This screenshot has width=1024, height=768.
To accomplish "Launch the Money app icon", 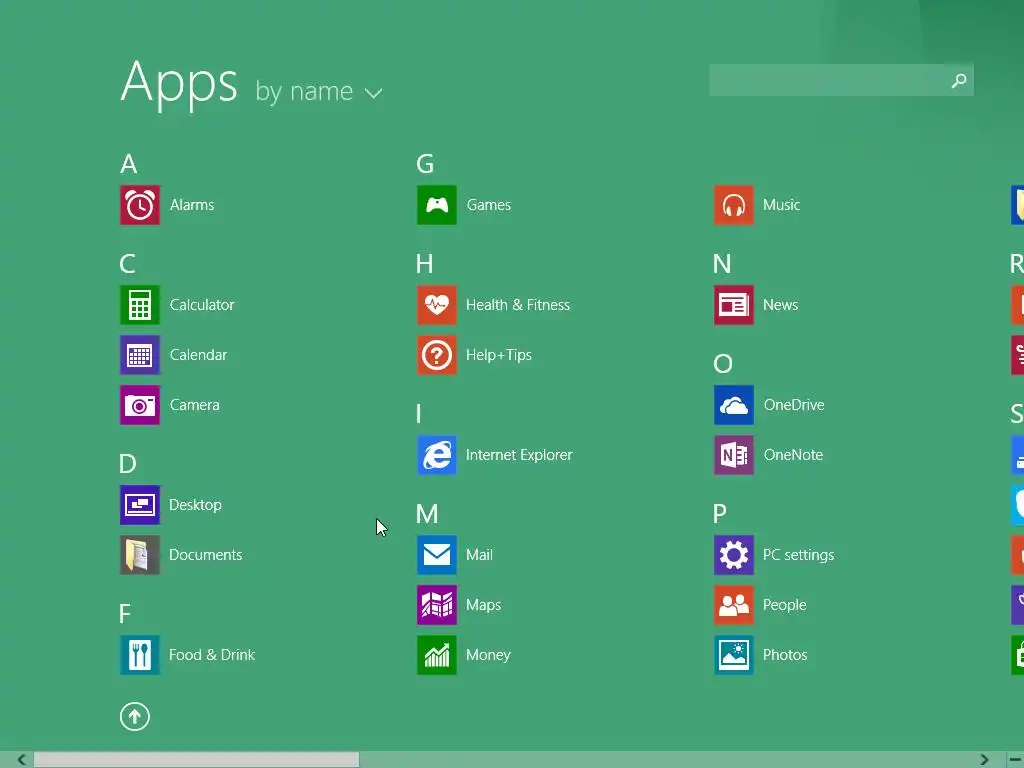I will pos(437,655).
